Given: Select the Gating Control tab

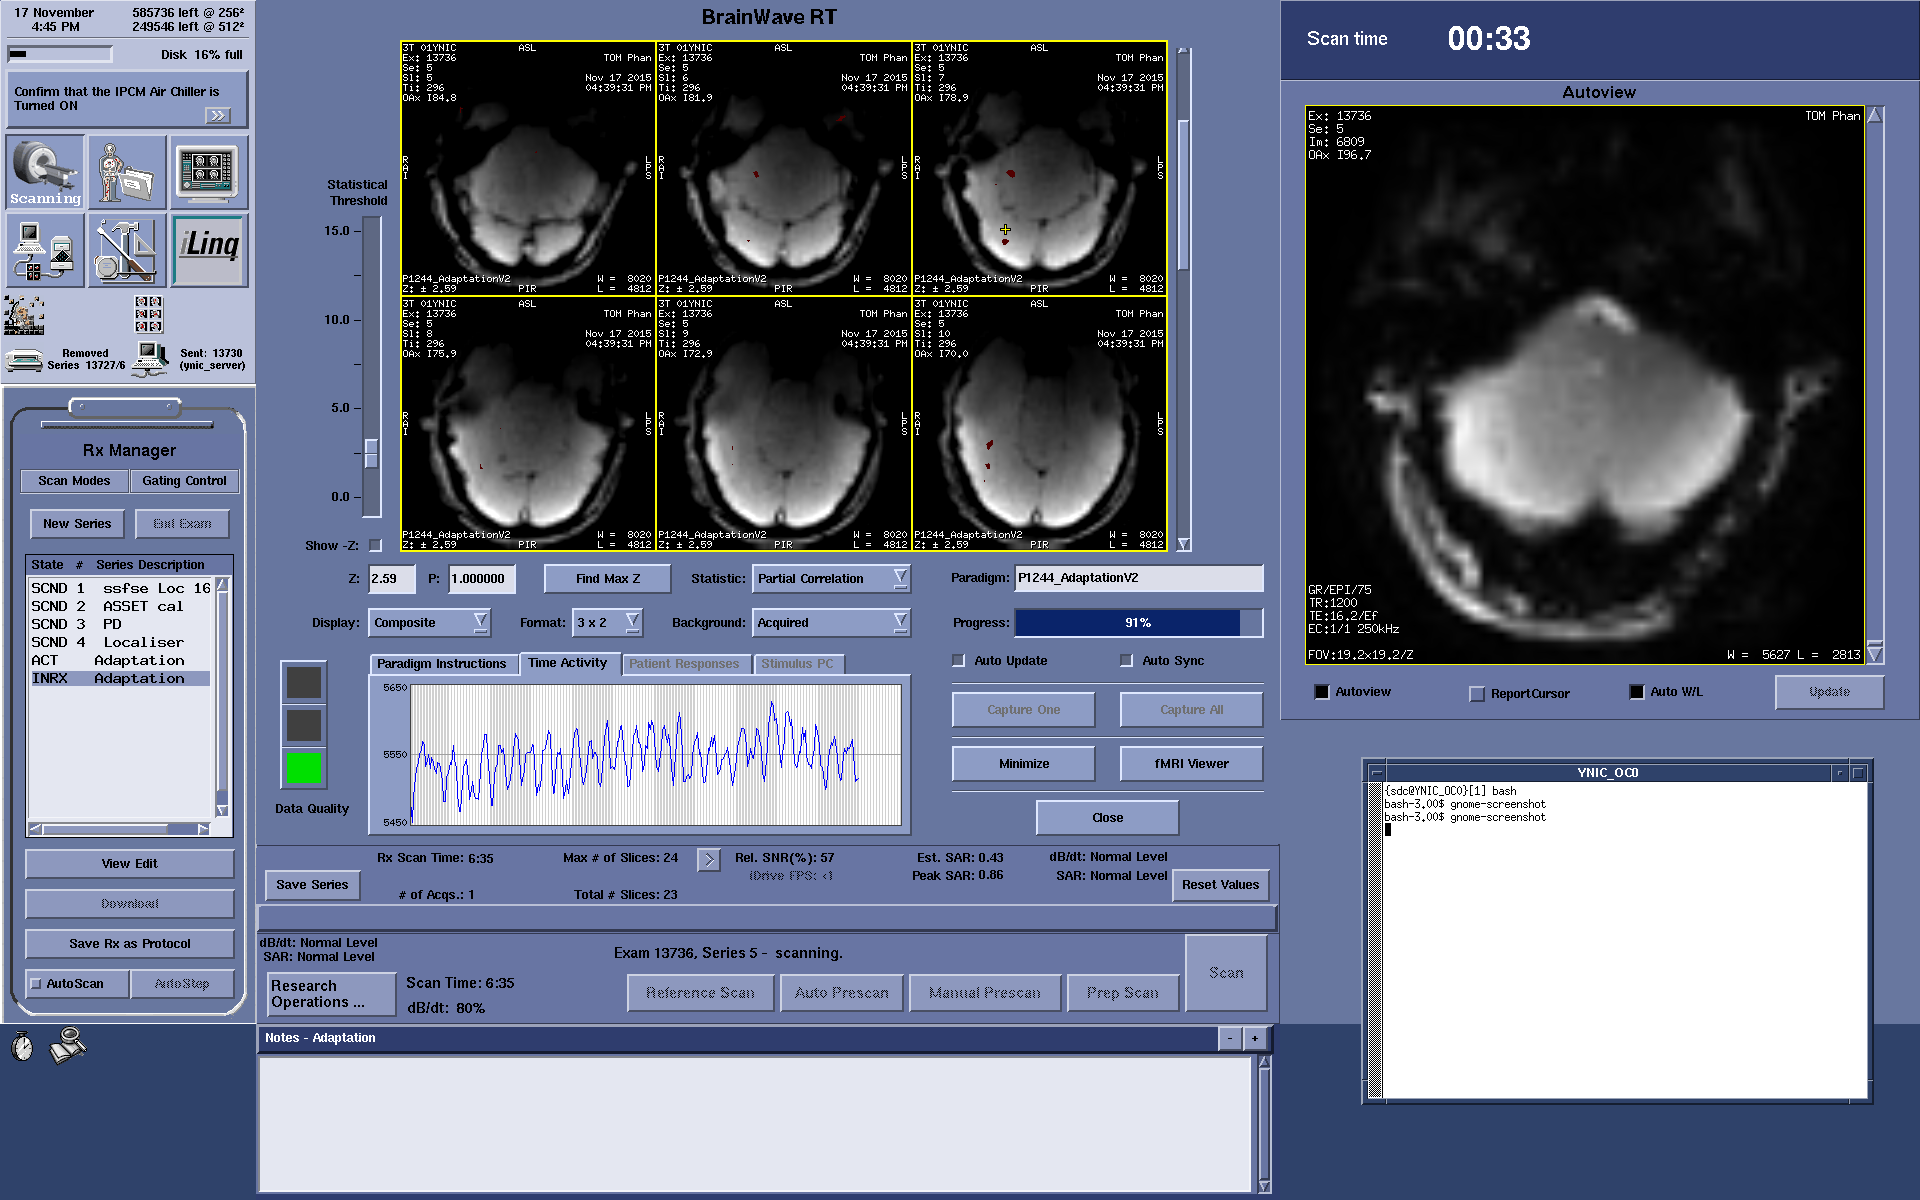Looking at the screenshot, I should pyautogui.click(x=184, y=481).
